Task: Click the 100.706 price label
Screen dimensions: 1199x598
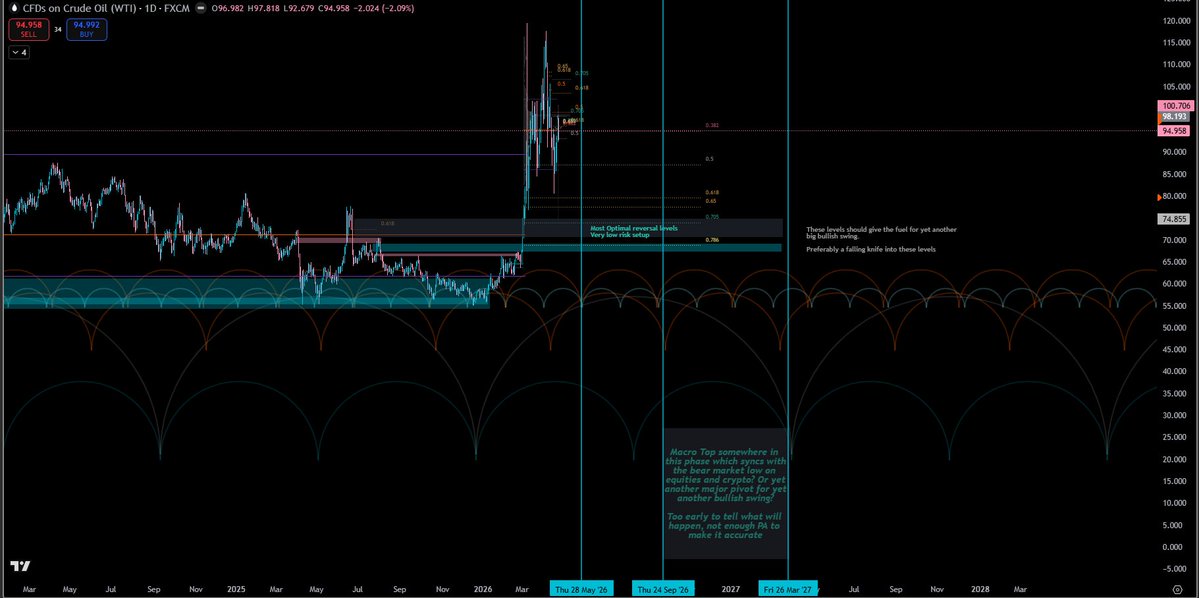Action: click(1174, 106)
